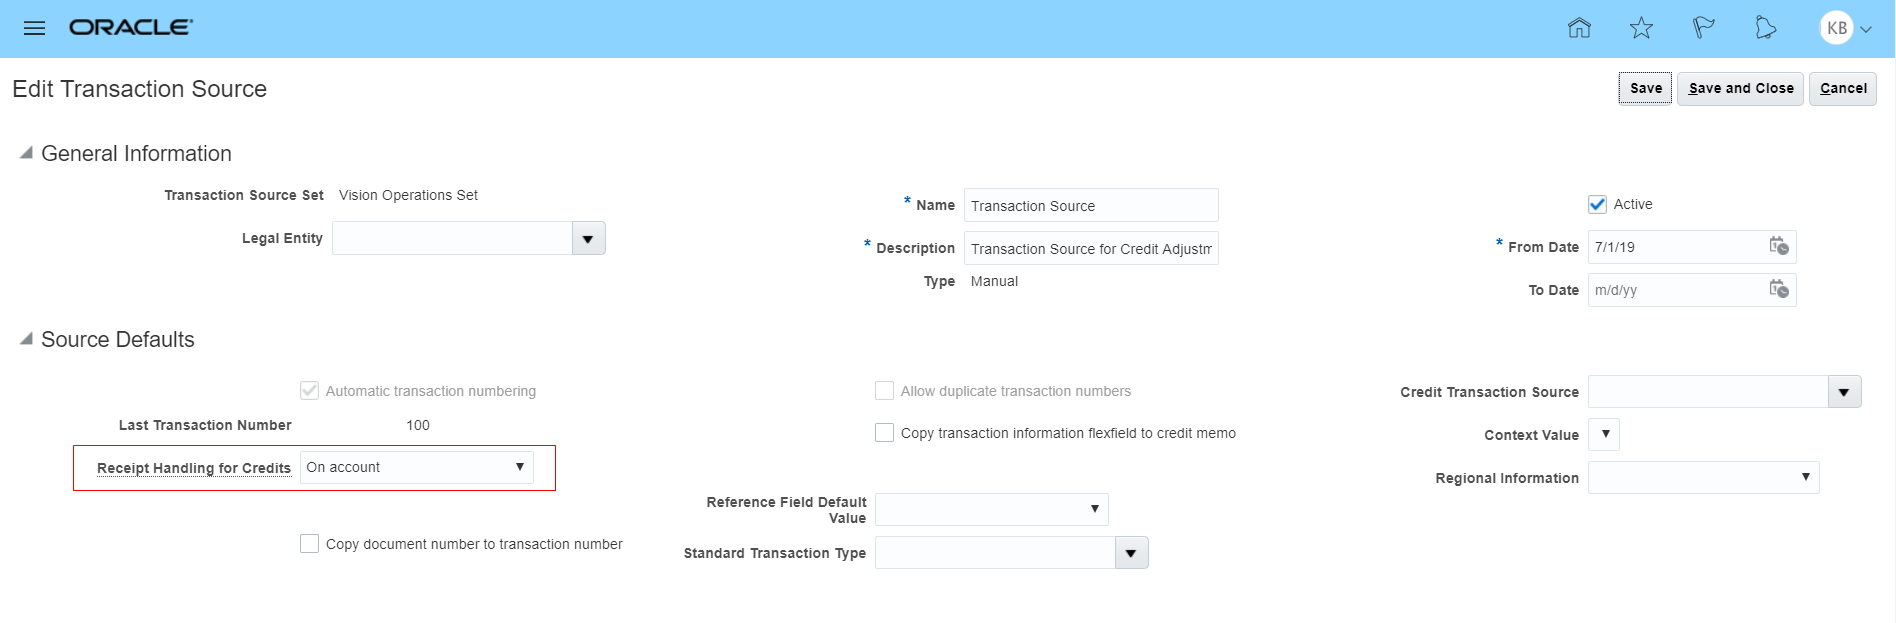
Task: Open the To Date calendar picker
Action: 1778,290
